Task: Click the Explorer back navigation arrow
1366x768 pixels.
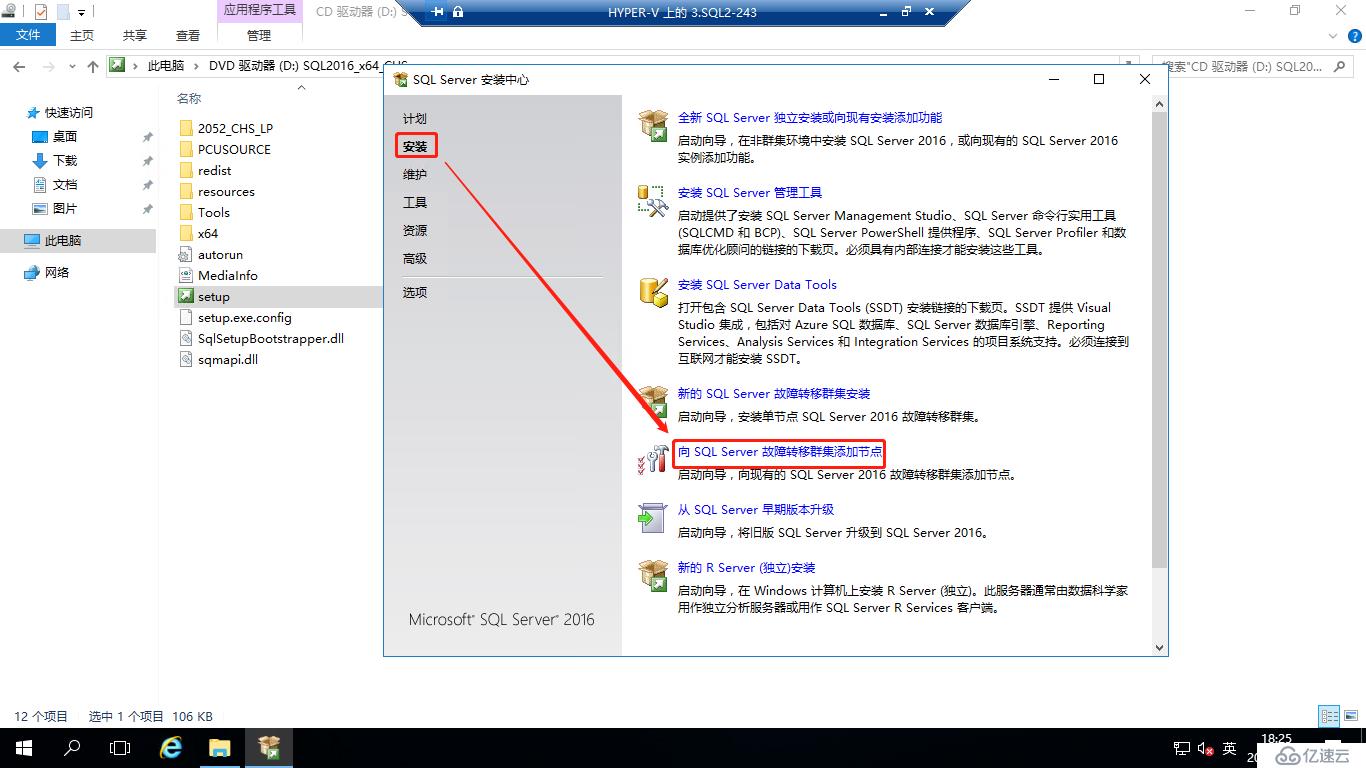Action: [x=19, y=66]
